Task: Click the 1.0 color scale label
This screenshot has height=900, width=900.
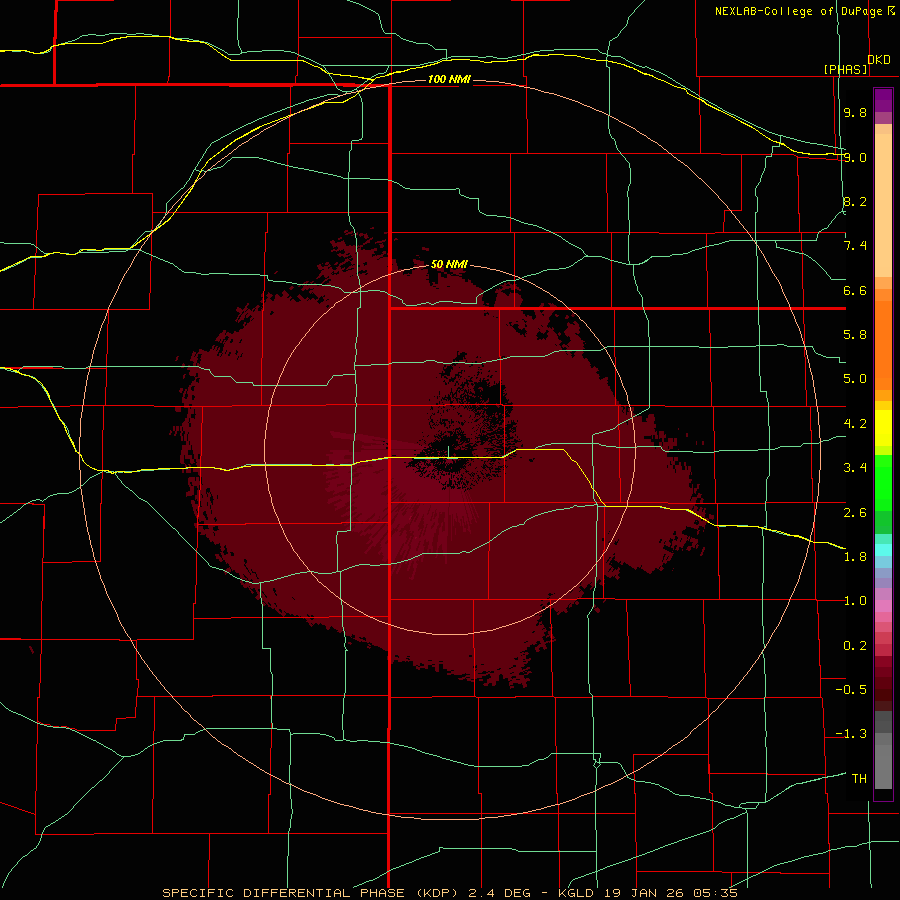Action: point(855,601)
